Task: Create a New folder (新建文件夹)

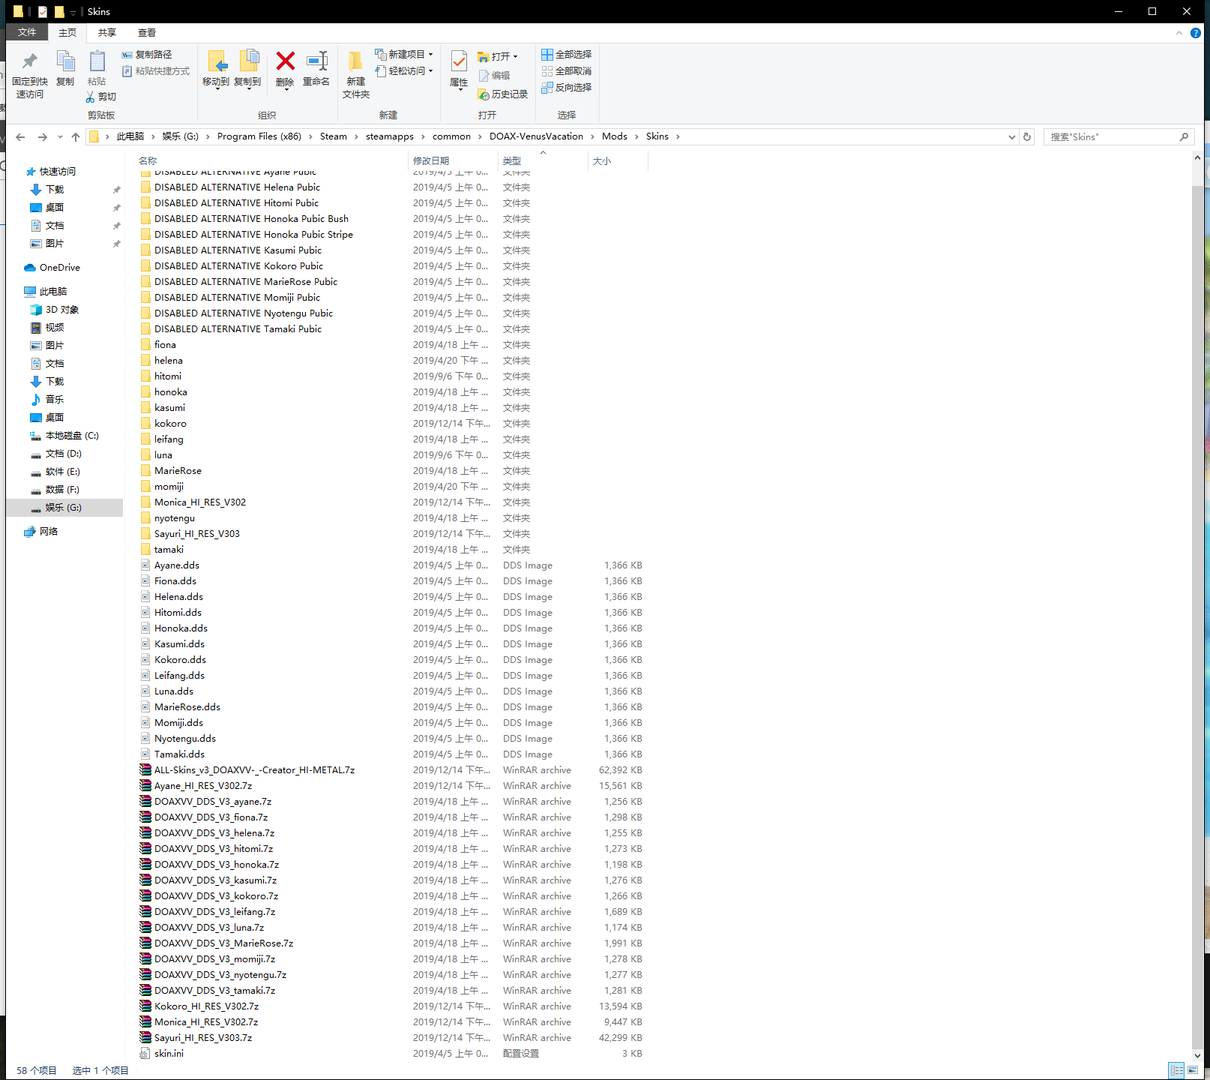Action: pyautogui.click(x=356, y=74)
